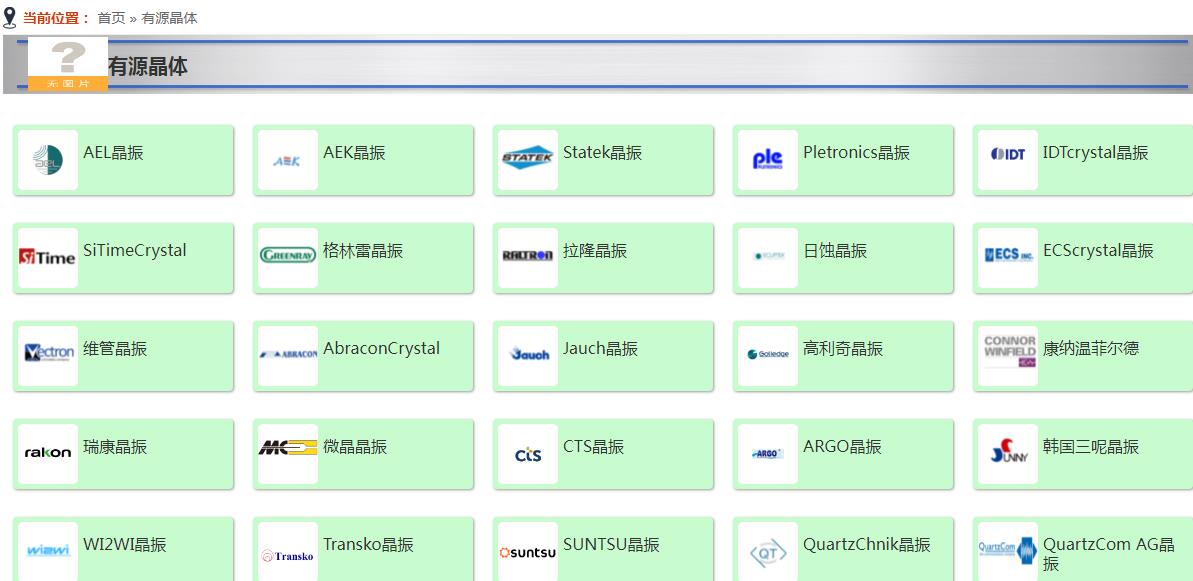
Task: Open the Vectron logo icon
Action: point(48,356)
